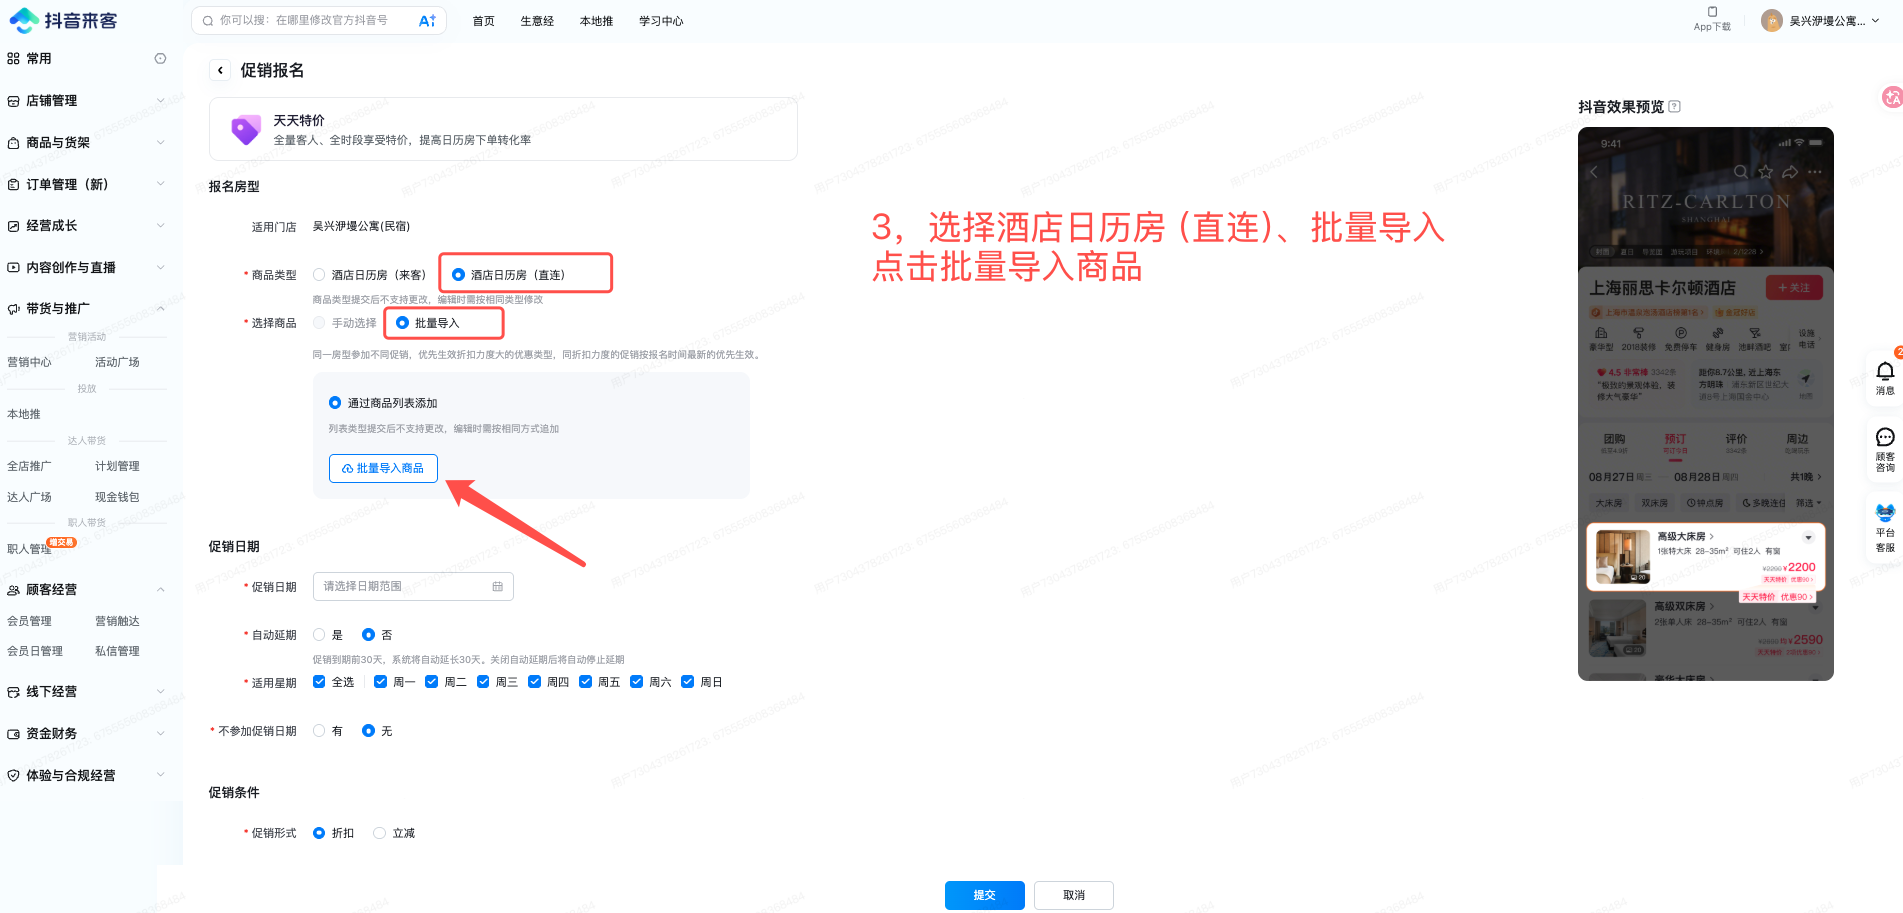Open 学习中心 top menu
Screen dimensions: 1903x913
[661, 21]
